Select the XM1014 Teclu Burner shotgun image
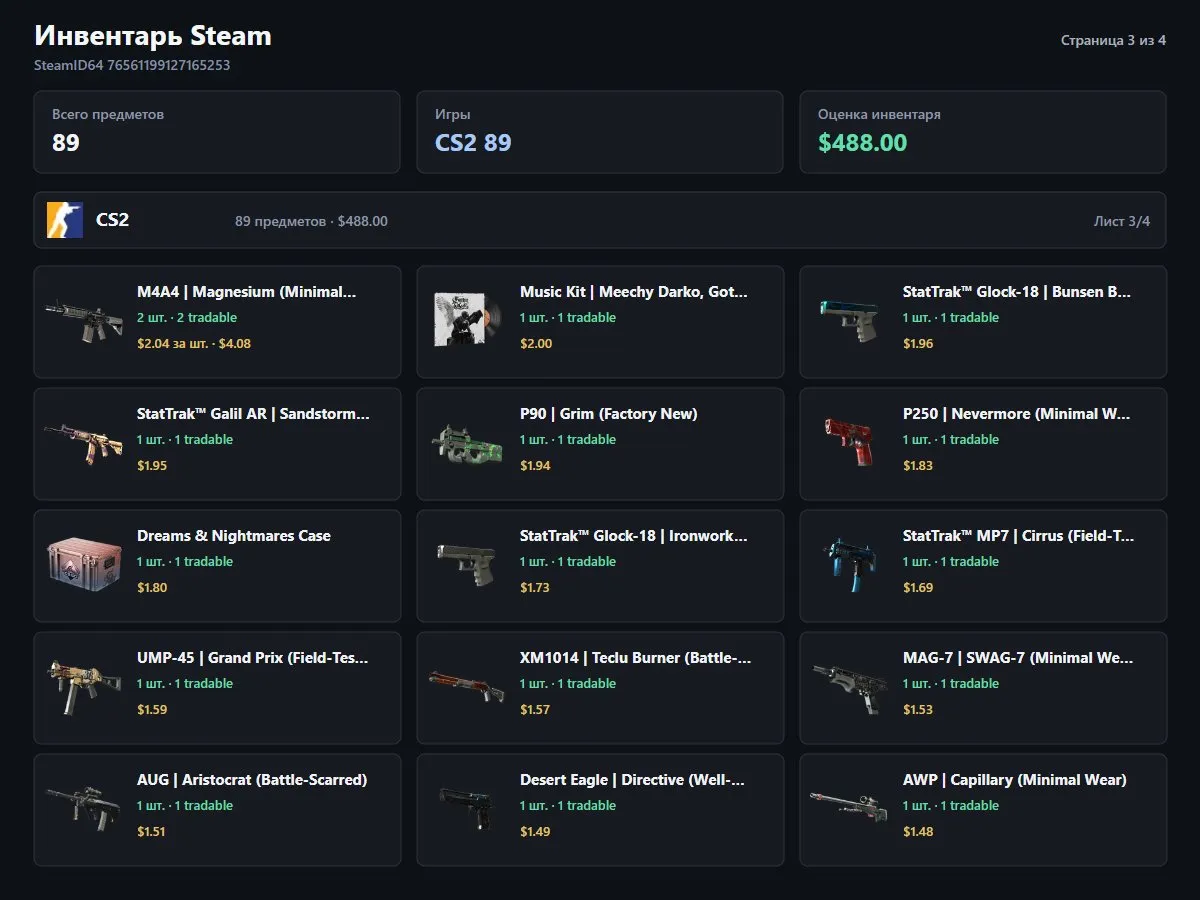The height and width of the screenshot is (900, 1200). point(466,686)
